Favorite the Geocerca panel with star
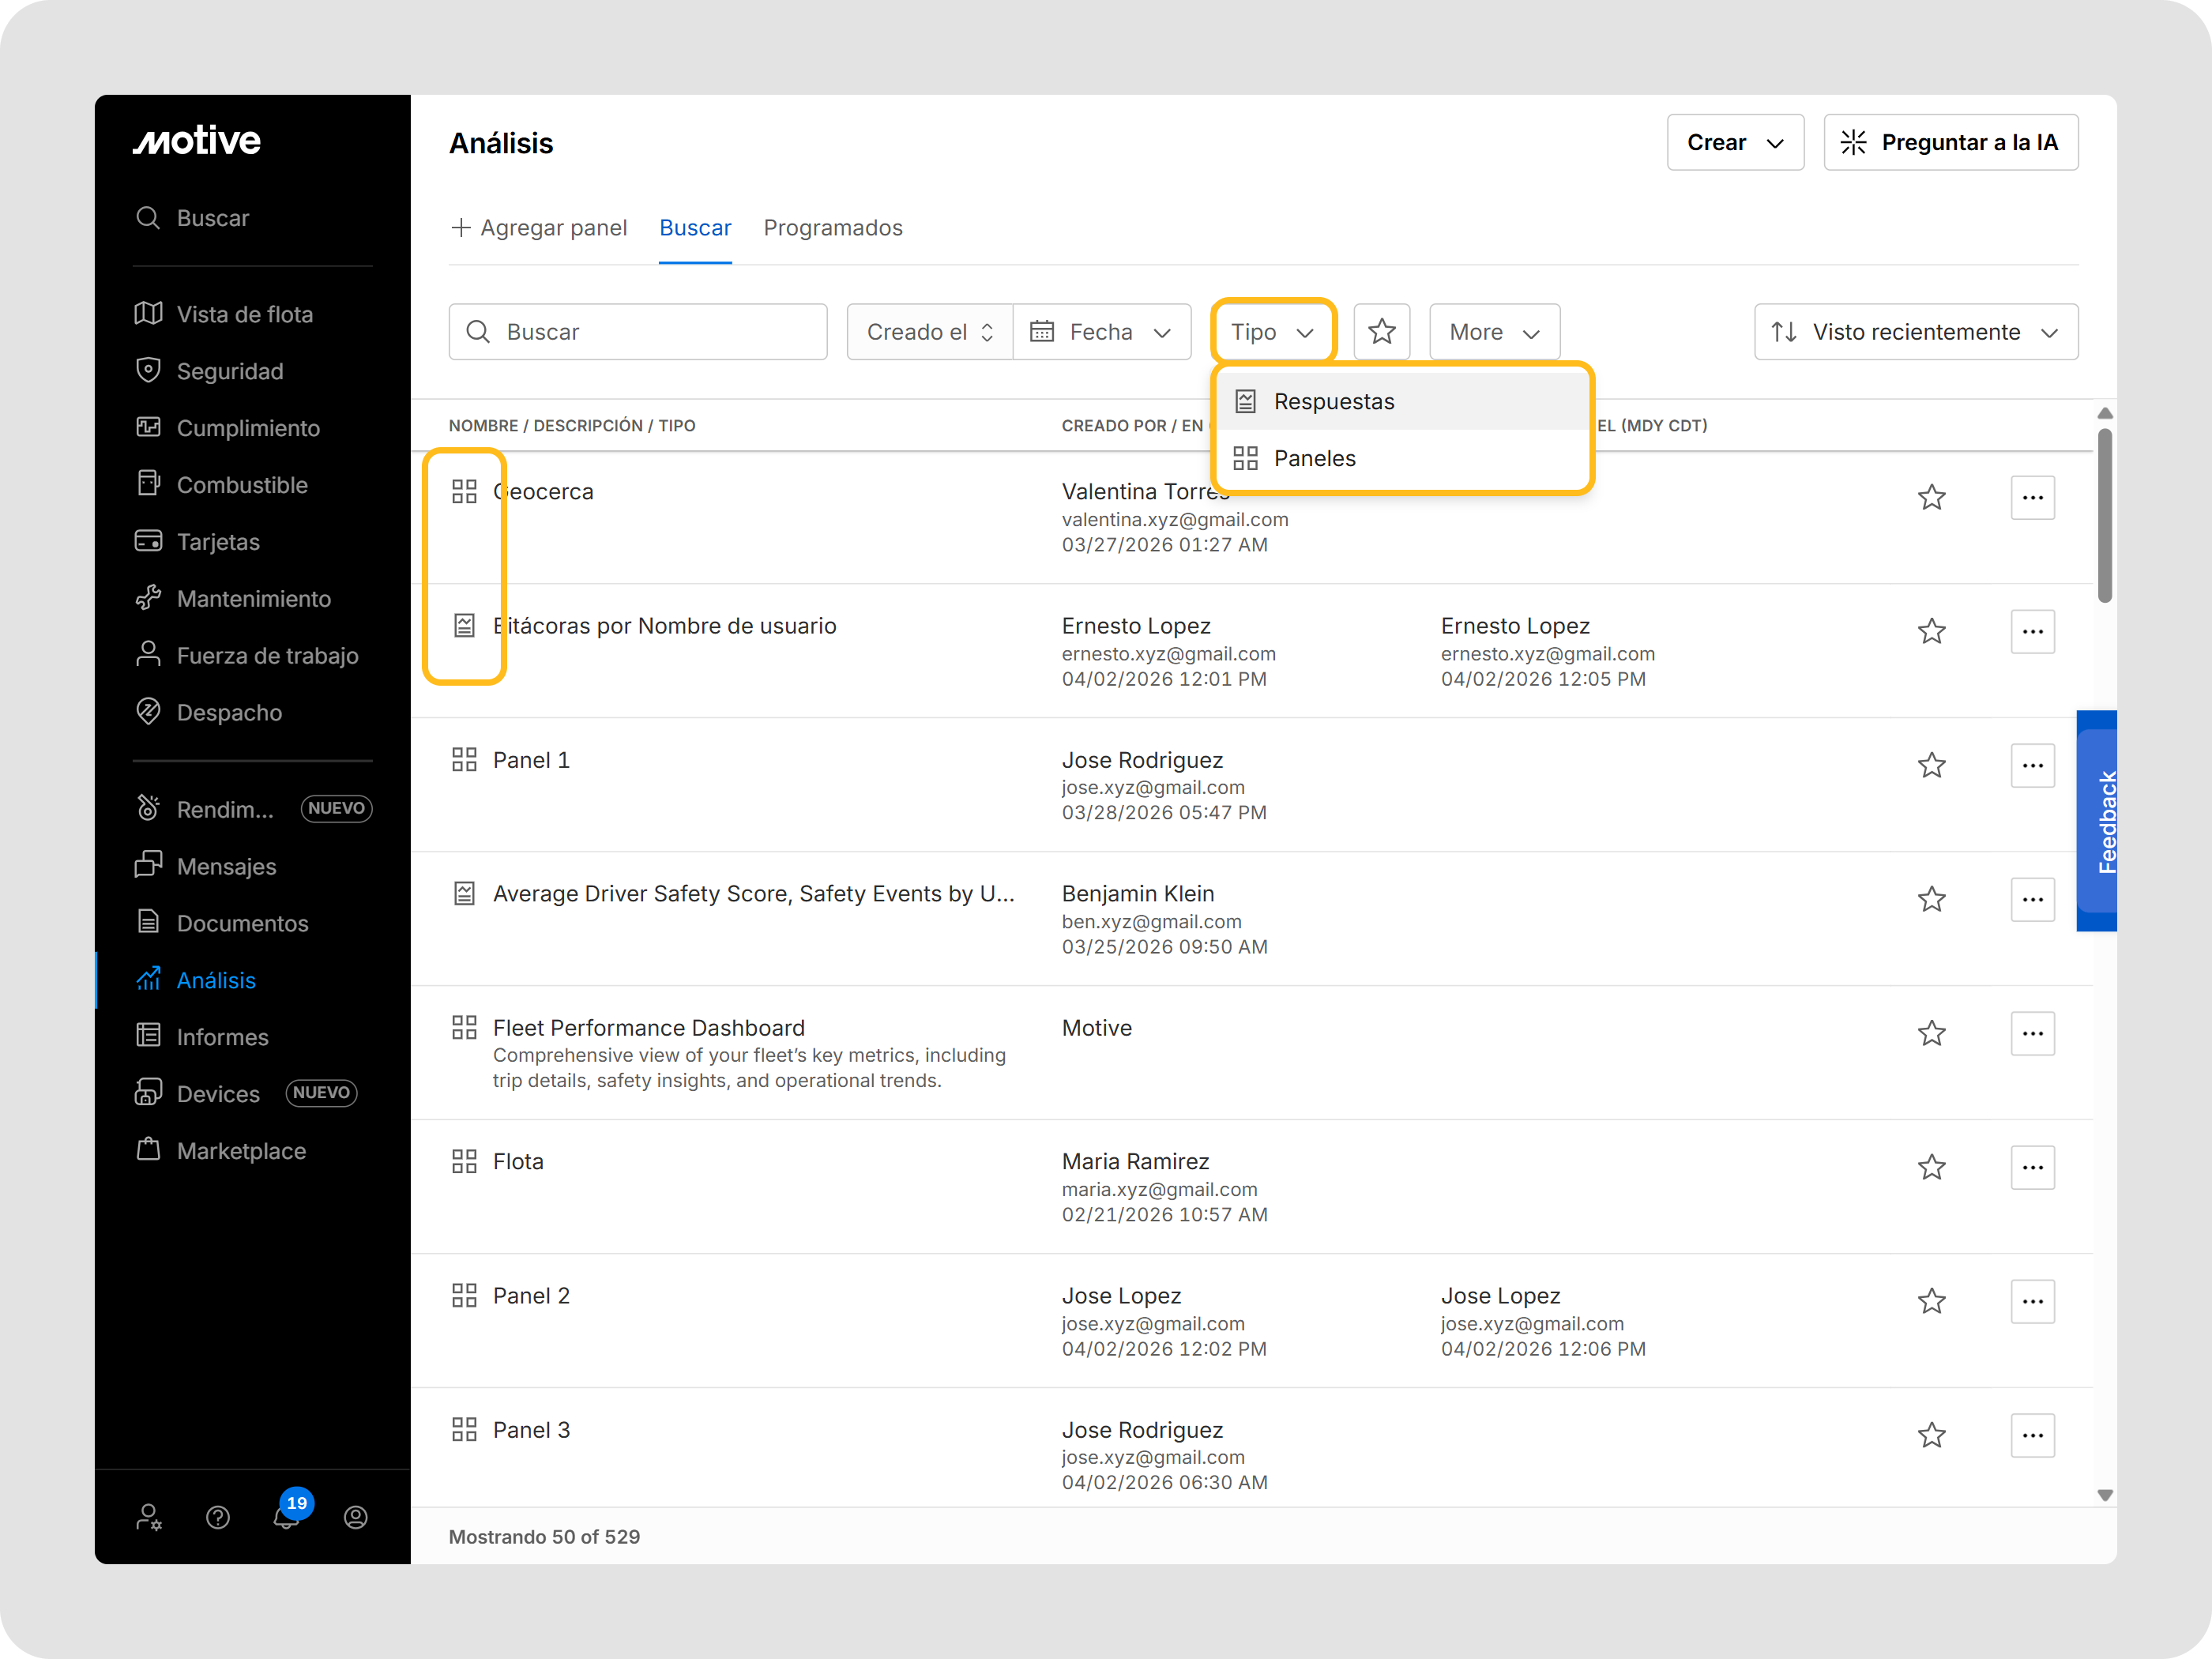The width and height of the screenshot is (2212, 1659). coord(1931,497)
